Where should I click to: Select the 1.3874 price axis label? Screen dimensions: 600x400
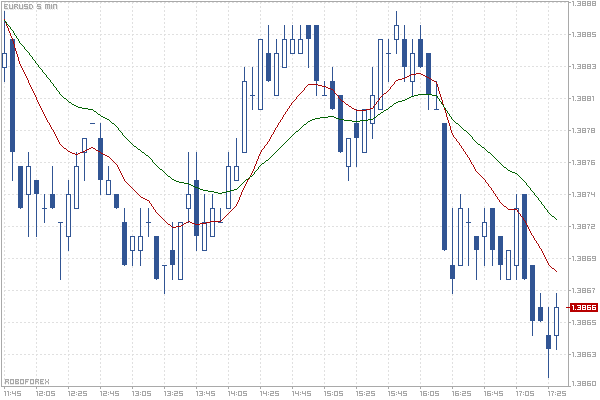(x=584, y=194)
